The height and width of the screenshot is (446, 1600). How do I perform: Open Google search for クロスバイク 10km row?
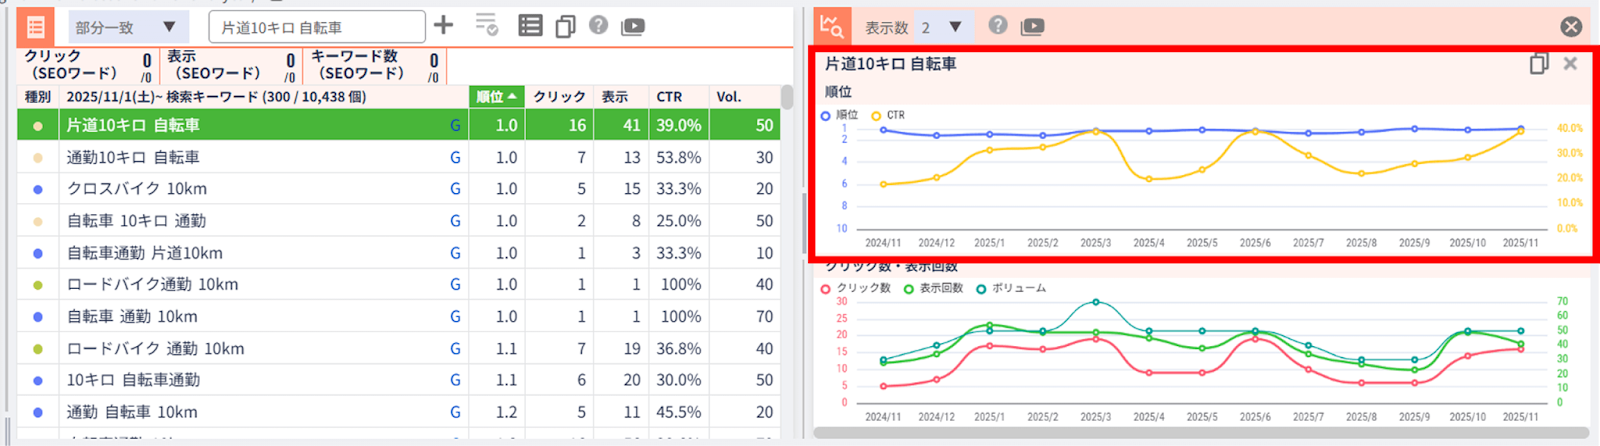(455, 189)
